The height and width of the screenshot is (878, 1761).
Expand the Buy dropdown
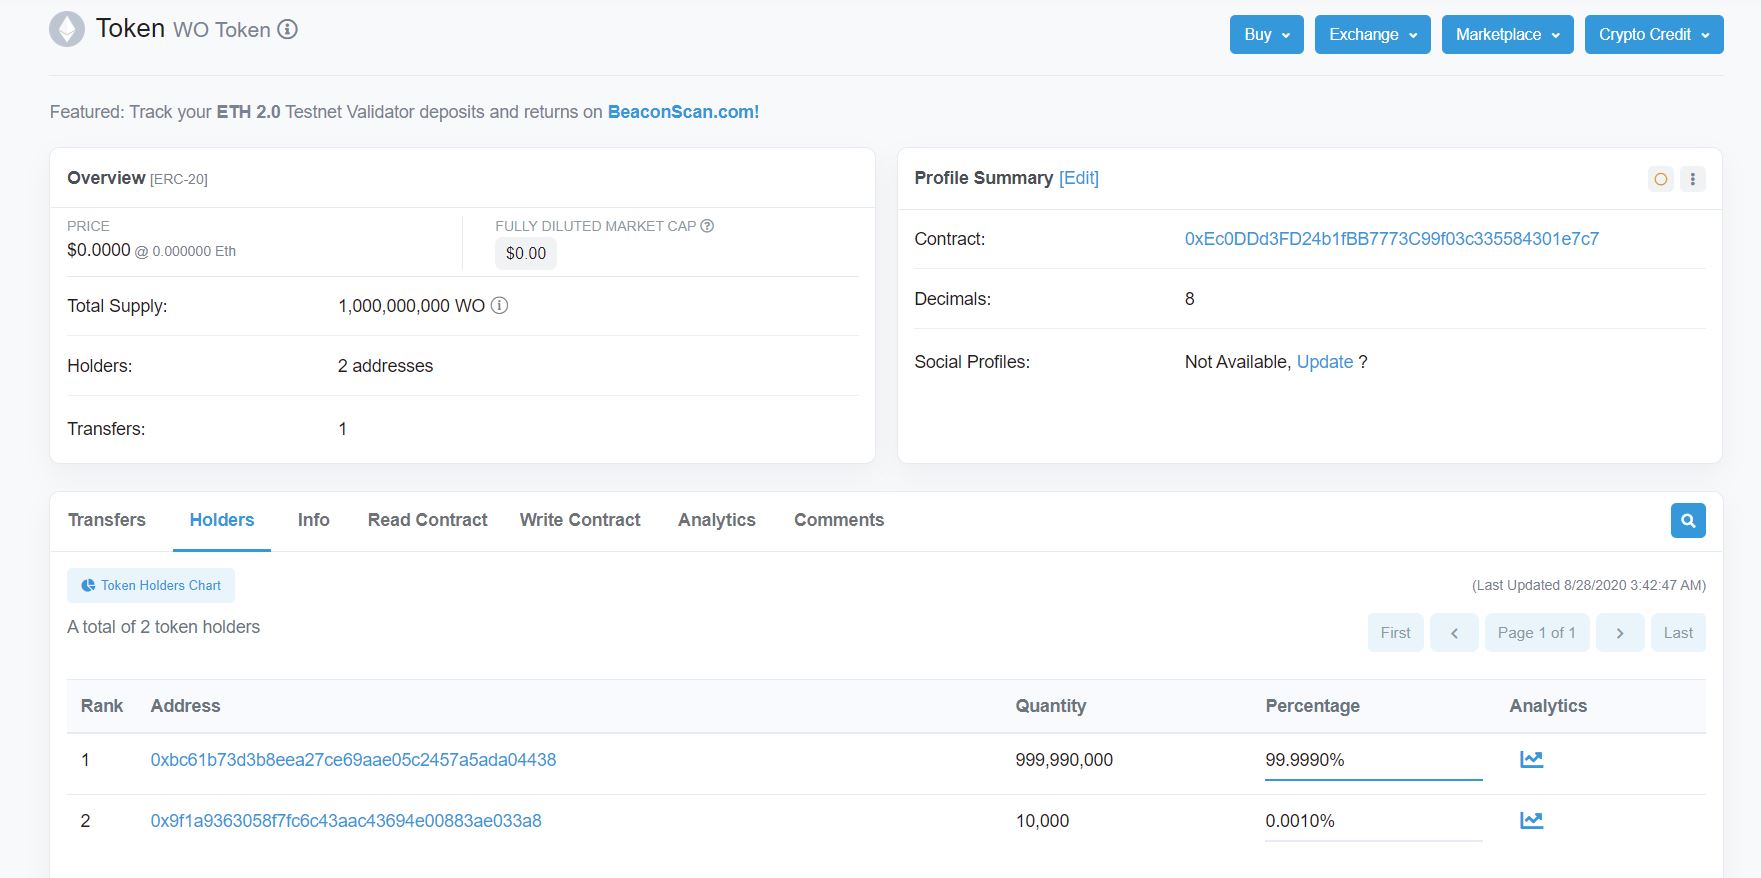[1267, 34]
